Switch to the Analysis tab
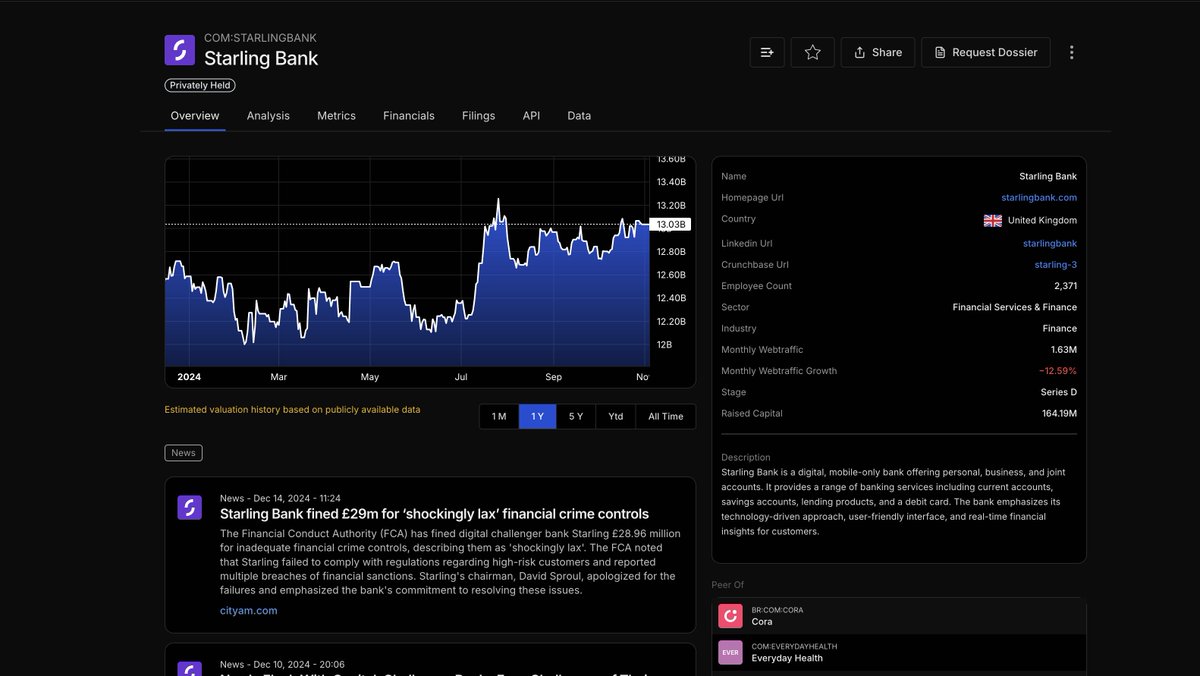The height and width of the screenshot is (676, 1200). point(268,116)
